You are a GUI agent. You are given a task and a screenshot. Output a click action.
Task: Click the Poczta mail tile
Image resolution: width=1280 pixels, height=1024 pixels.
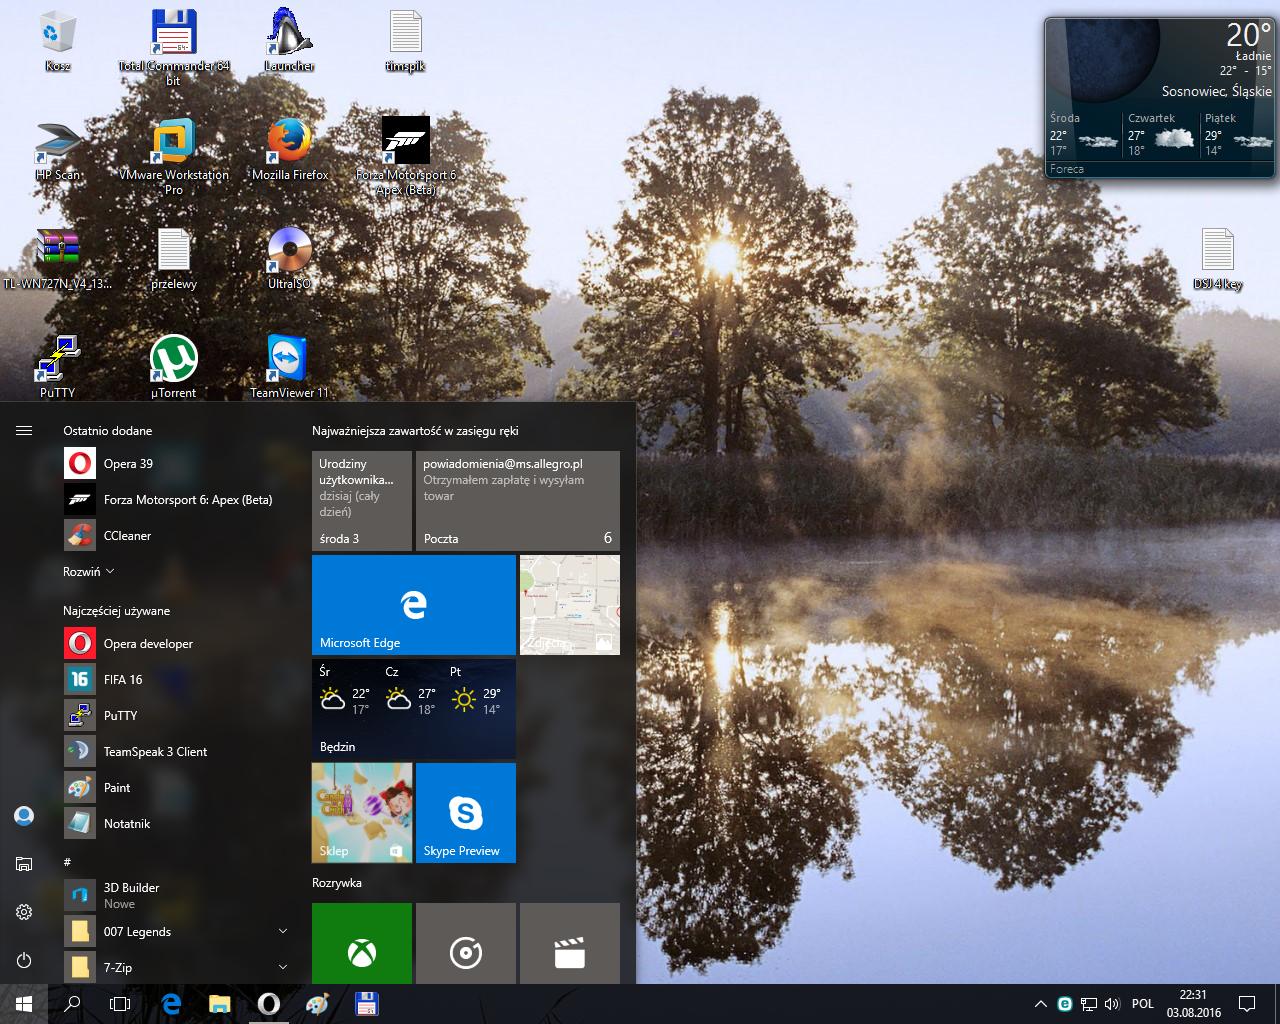tap(517, 500)
